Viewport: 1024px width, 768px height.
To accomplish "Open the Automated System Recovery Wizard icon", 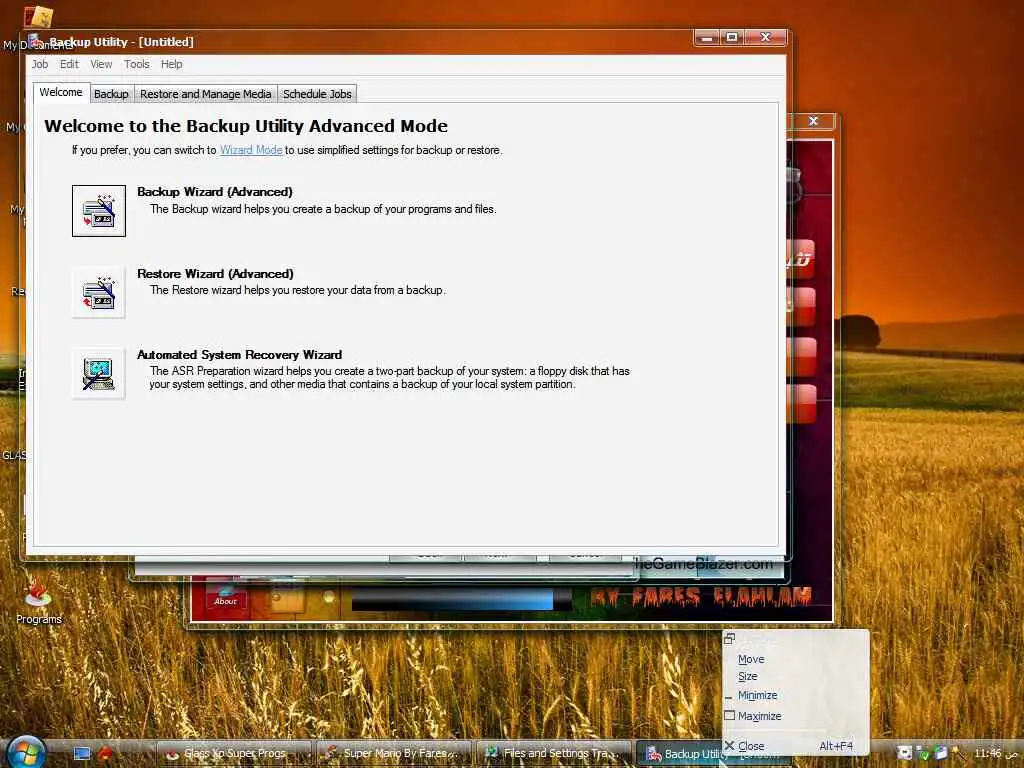I will [99, 374].
